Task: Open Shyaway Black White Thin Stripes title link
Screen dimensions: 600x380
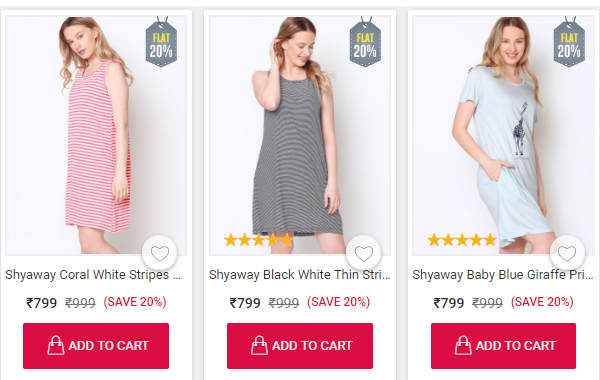Action: click(300, 275)
